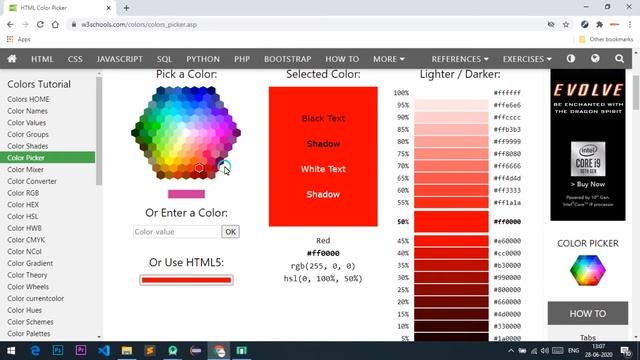
Task: Click the sidebar vertical scrollbar
Action: [99, 131]
